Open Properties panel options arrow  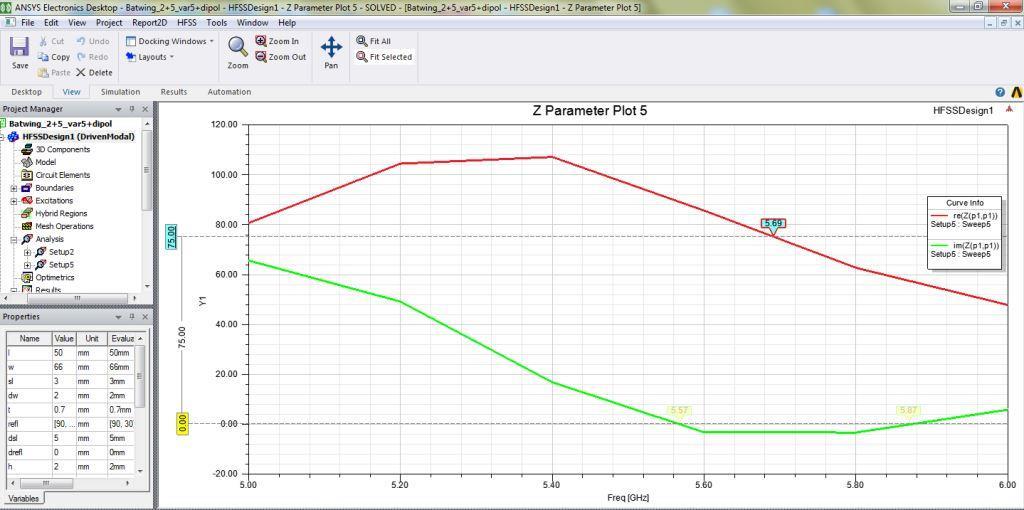[x=118, y=317]
